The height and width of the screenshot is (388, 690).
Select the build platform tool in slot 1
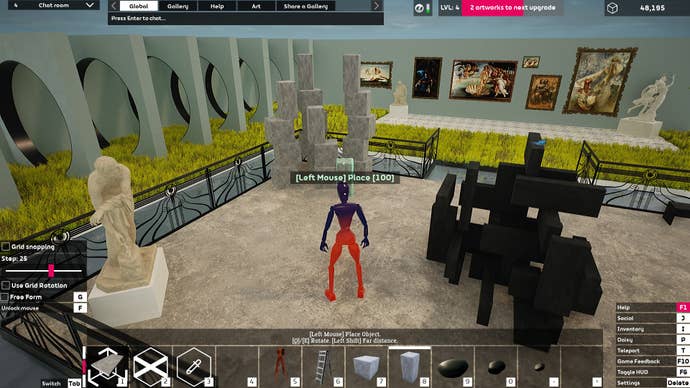[108, 367]
